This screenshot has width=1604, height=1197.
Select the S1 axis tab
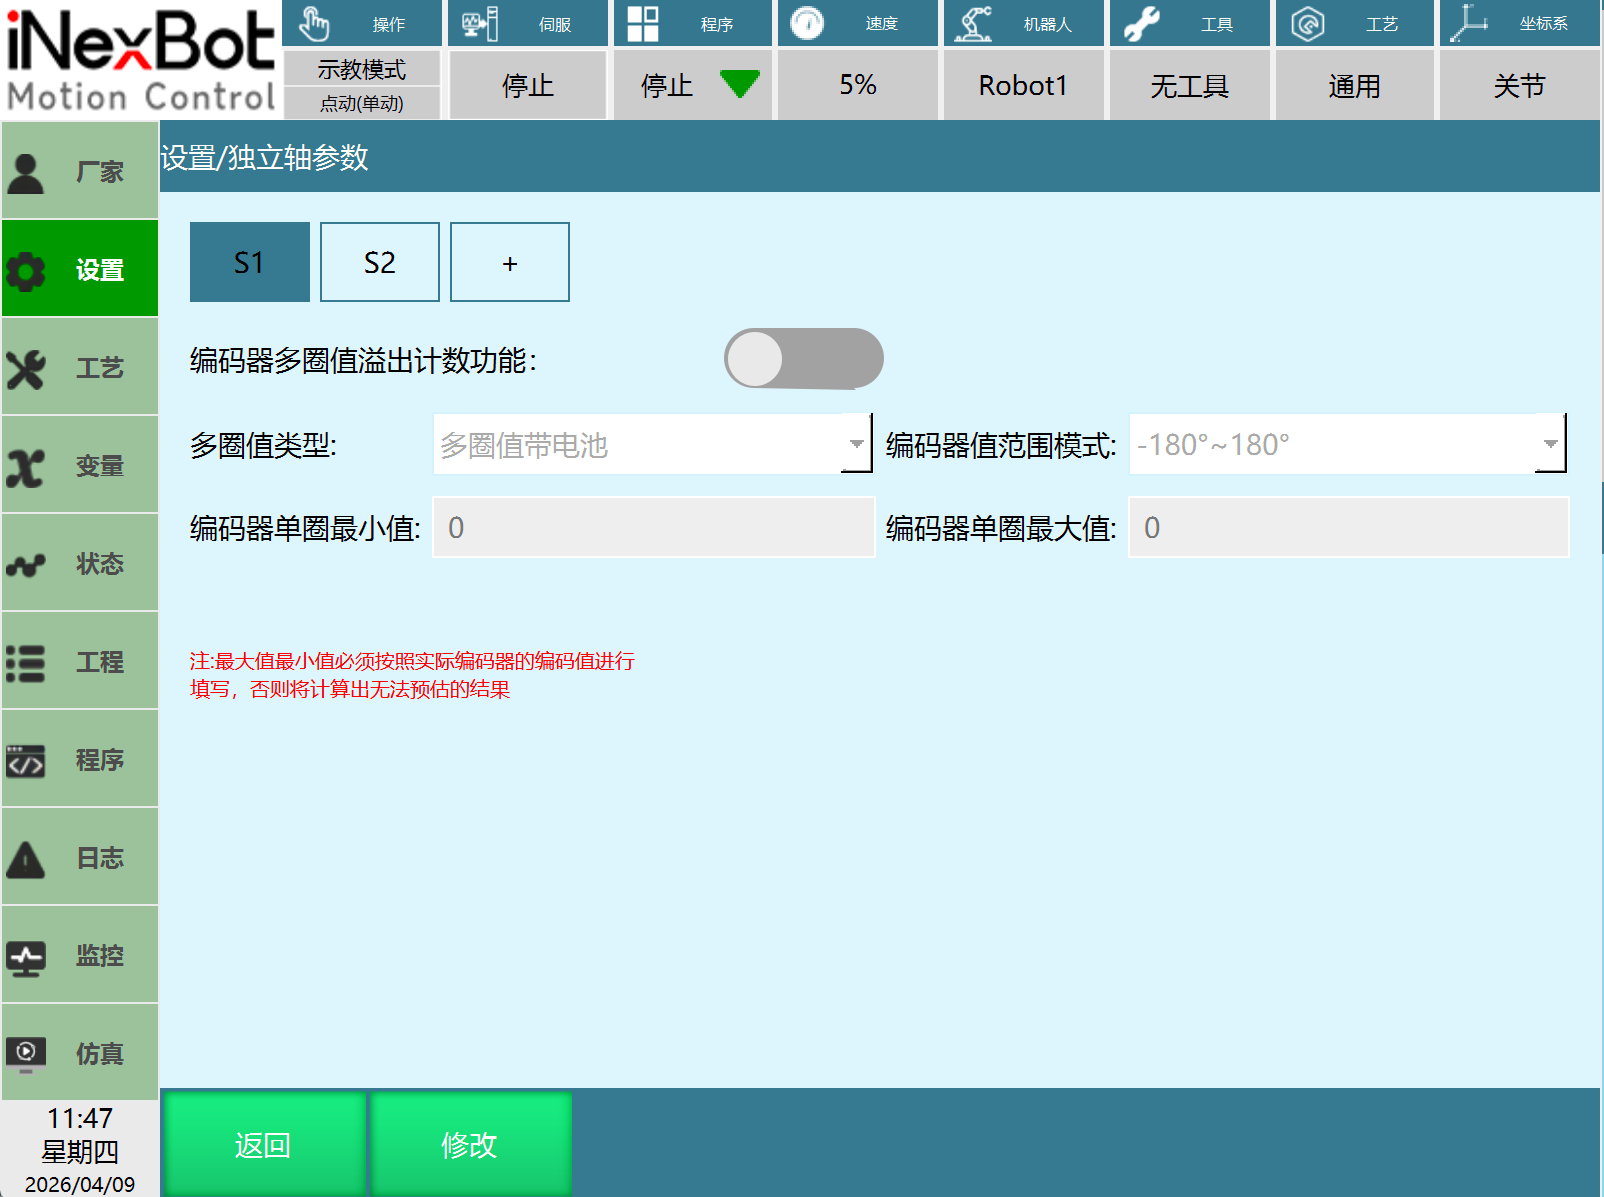[249, 262]
